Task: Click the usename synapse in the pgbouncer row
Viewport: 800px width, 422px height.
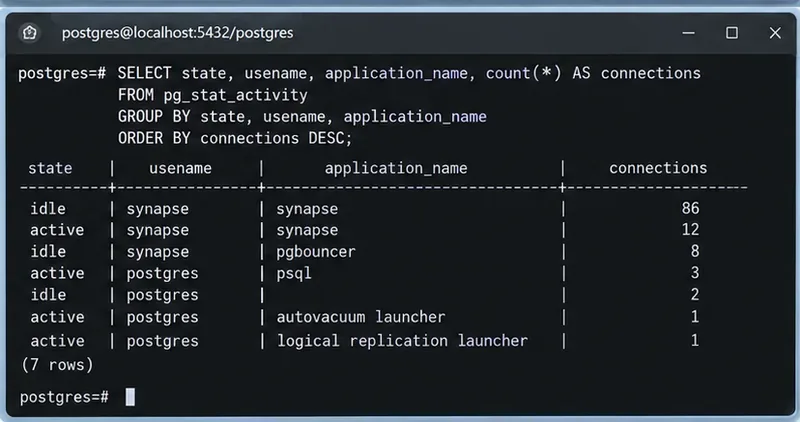Action: [158, 252]
